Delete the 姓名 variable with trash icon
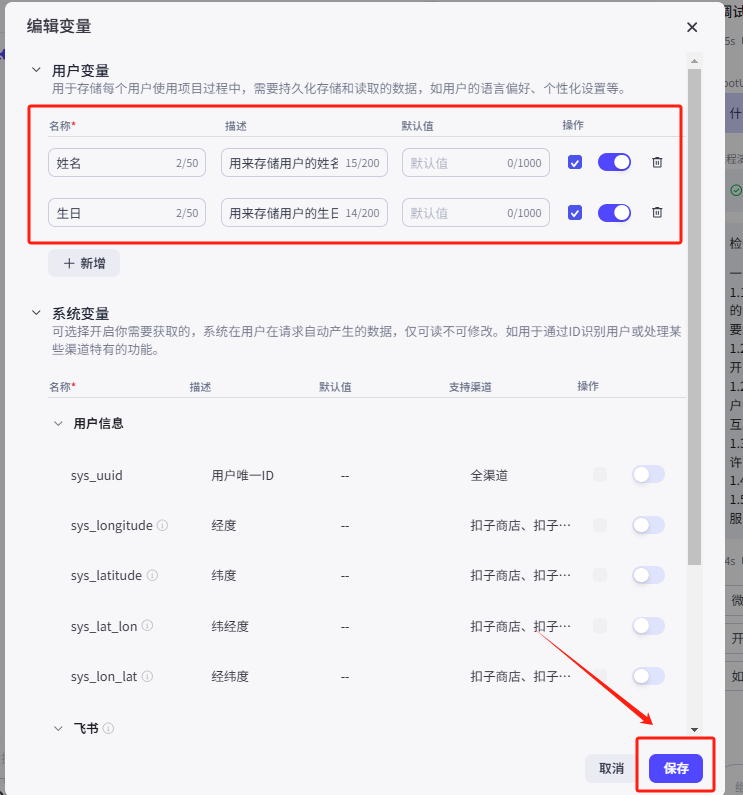This screenshot has height=795, width=743. pos(657,162)
